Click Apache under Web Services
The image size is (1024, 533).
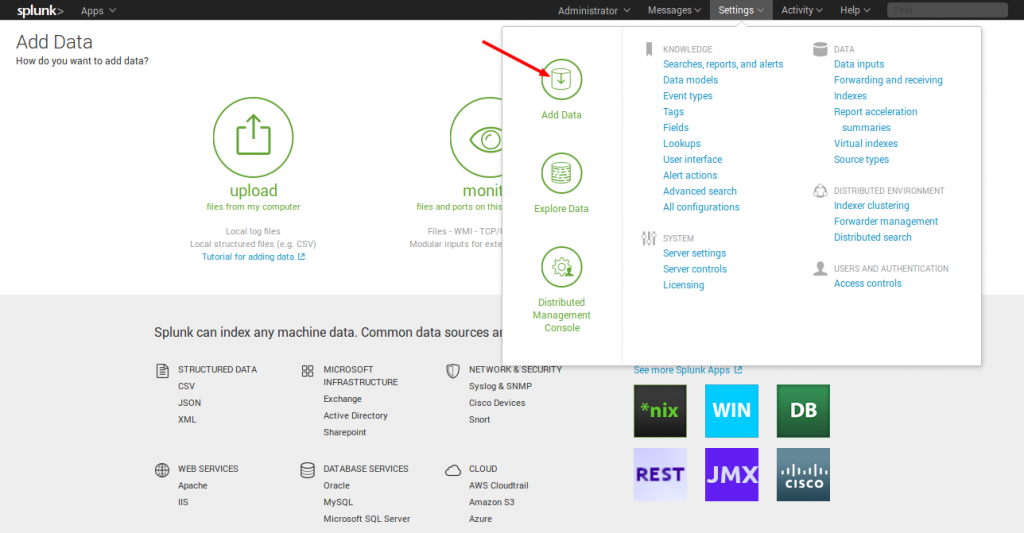coord(193,485)
